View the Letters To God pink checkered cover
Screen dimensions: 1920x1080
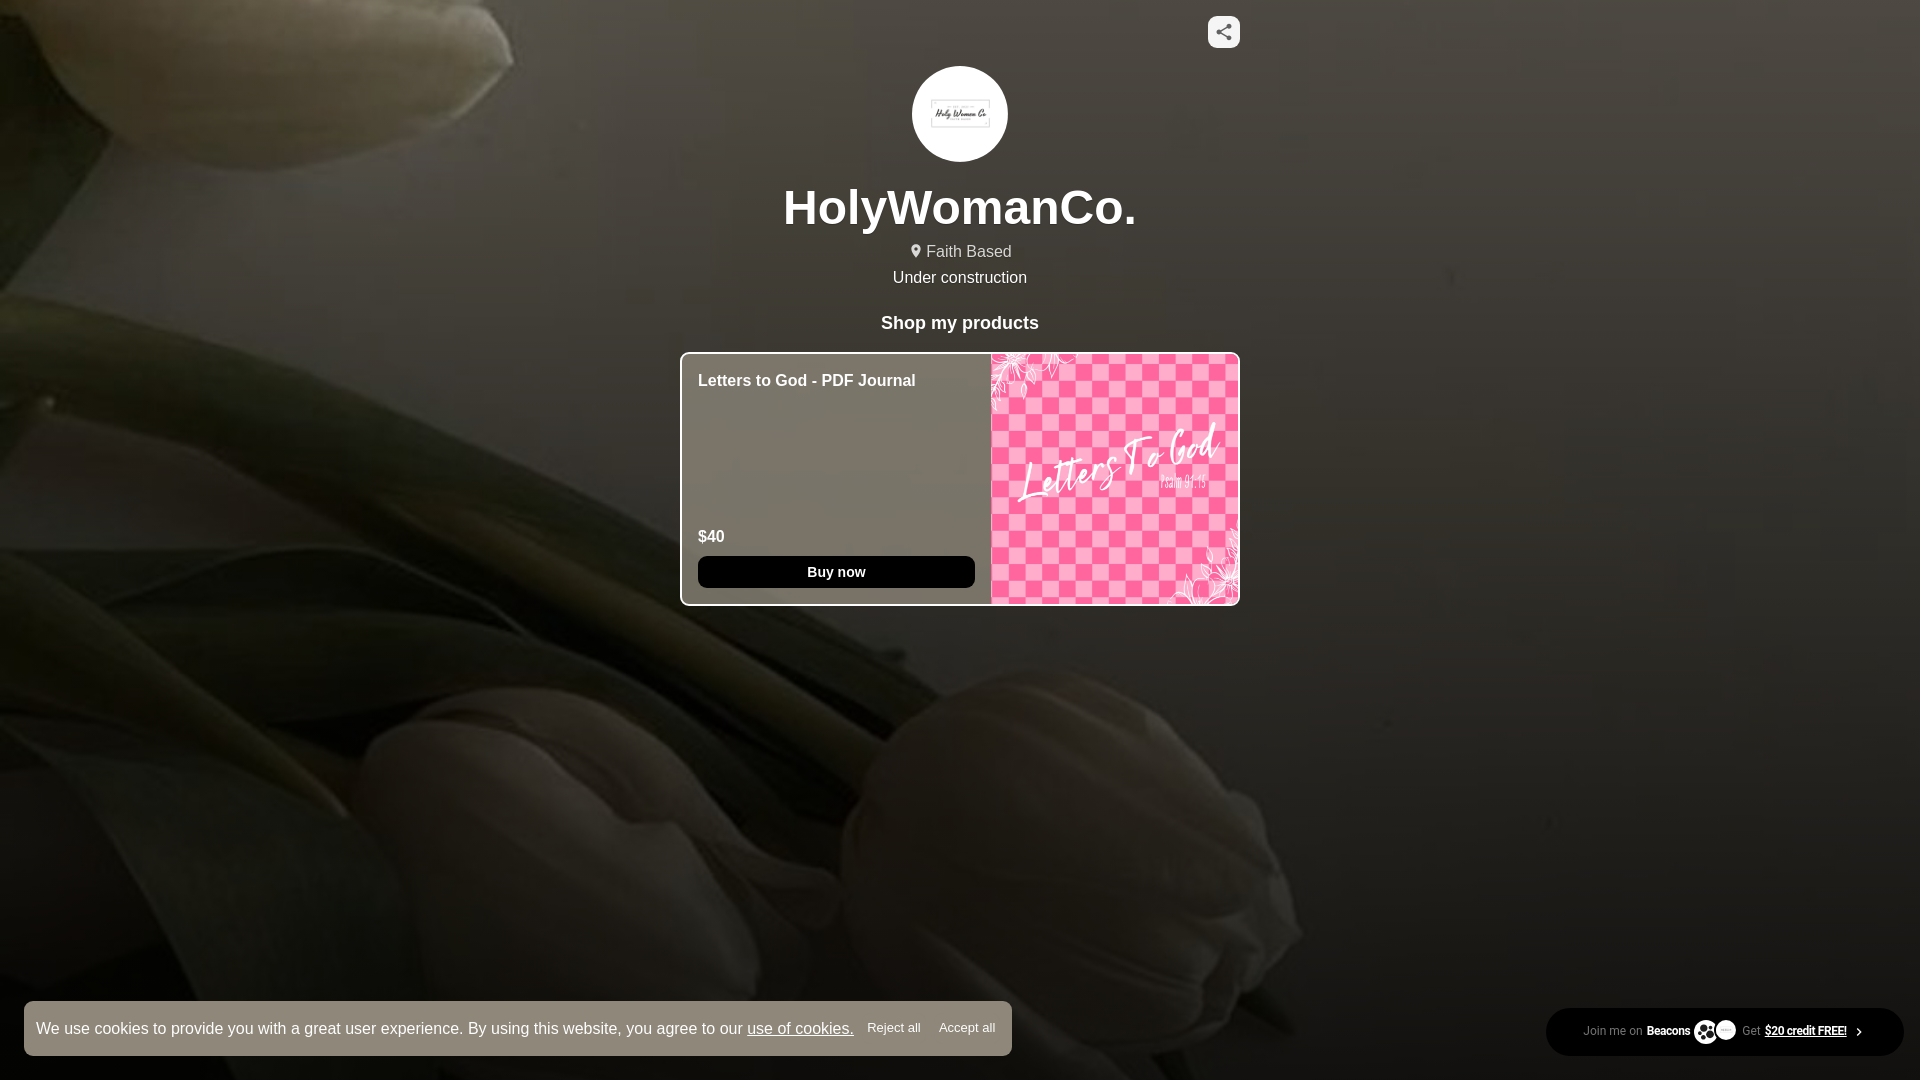[1114, 479]
